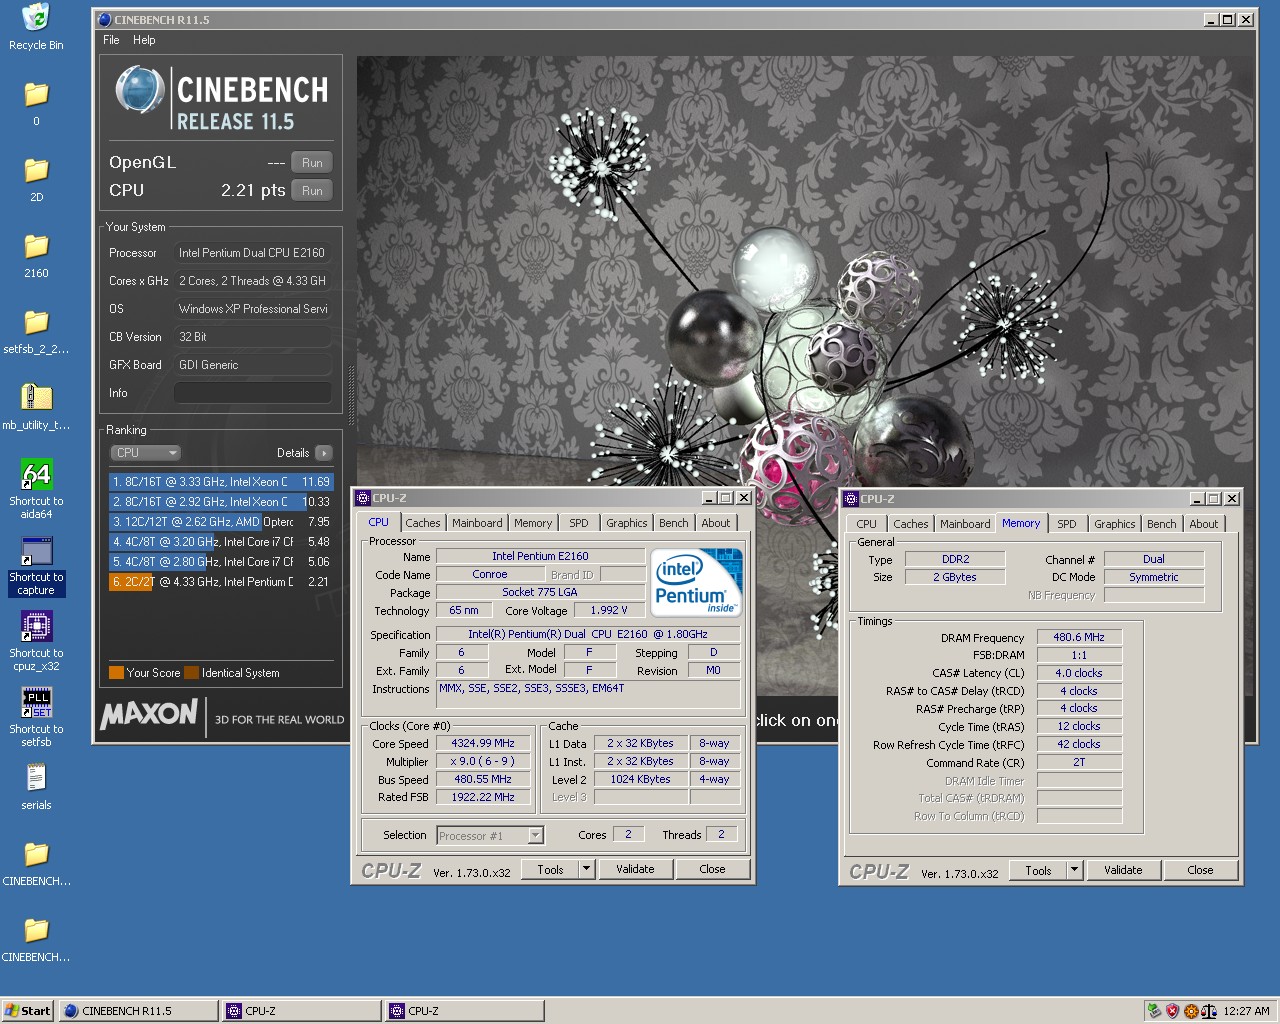Switch to Mainboard tab in left CPU-Z
Screen dimensions: 1280x1024
(477, 523)
